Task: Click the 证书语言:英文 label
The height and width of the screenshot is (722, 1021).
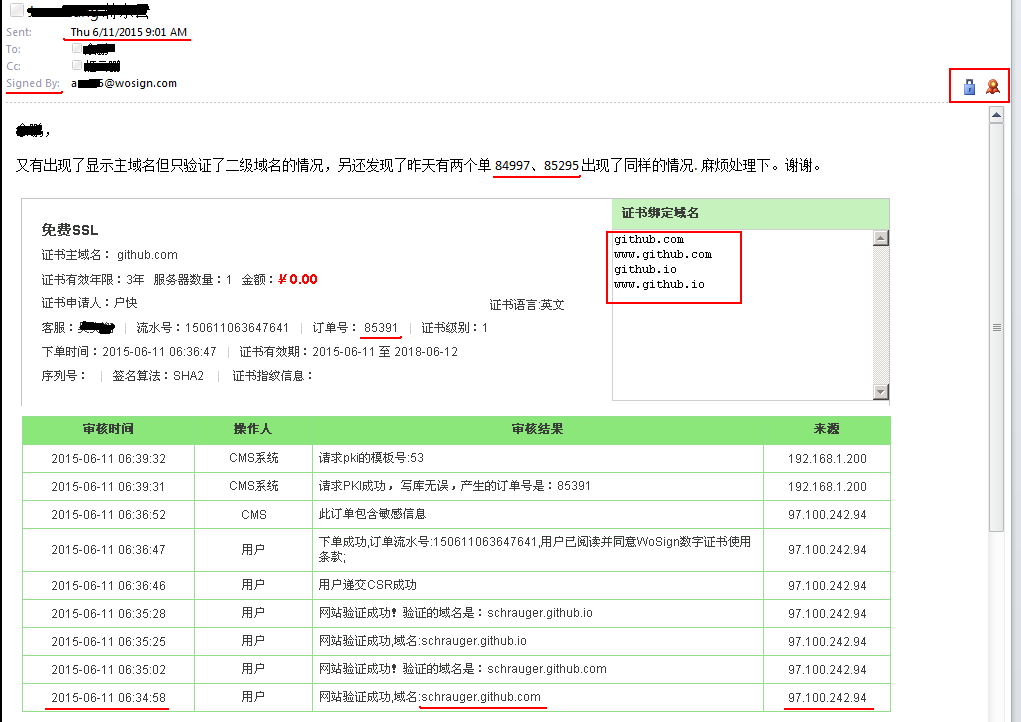Action: (x=527, y=305)
